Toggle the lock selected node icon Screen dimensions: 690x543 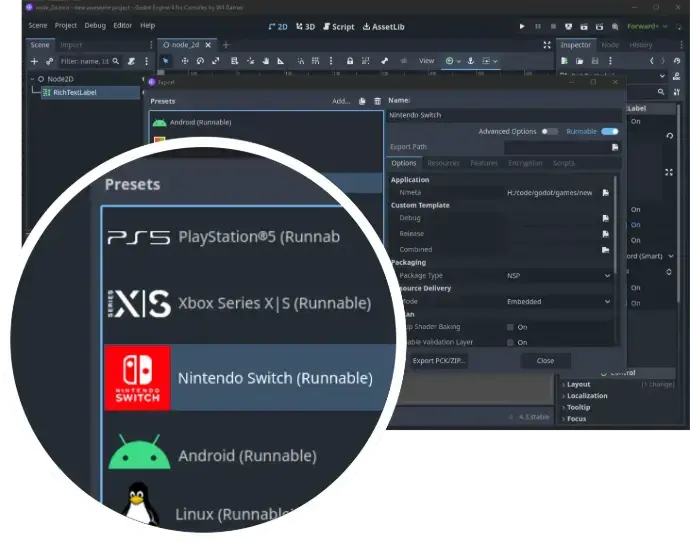pos(350,61)
